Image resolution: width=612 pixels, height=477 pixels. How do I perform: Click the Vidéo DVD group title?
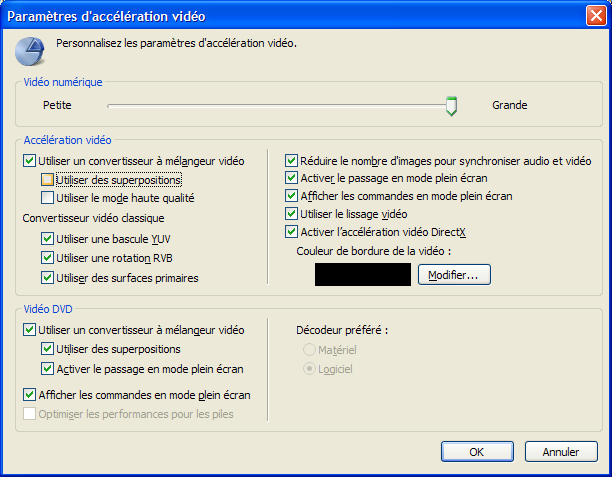[x=48, y=309]
